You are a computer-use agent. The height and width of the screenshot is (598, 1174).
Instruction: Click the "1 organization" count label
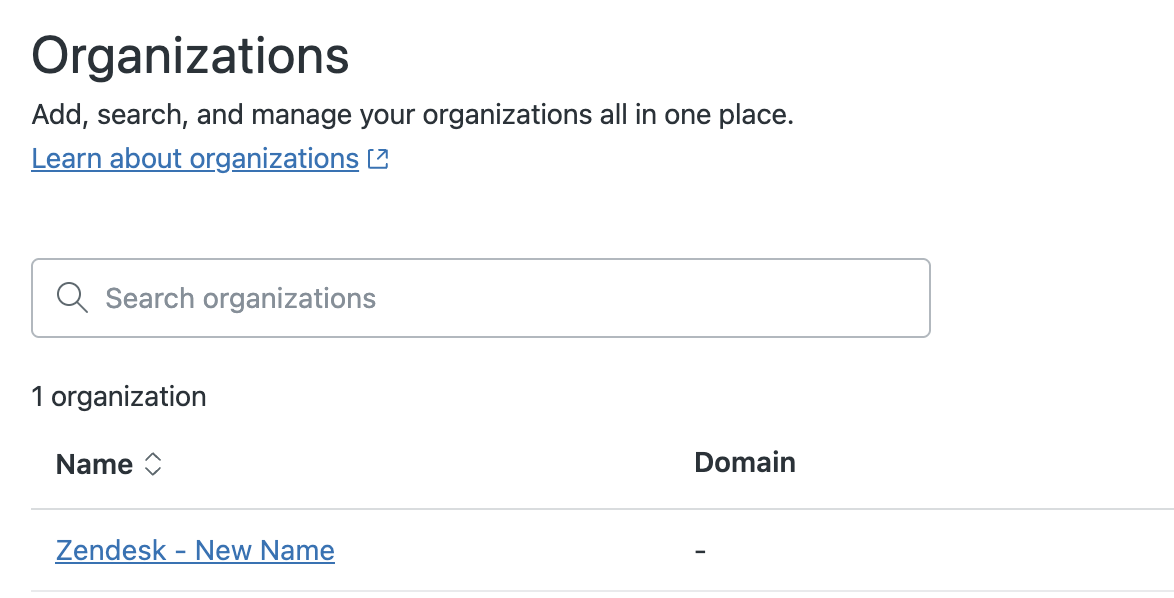pos(119,397)
